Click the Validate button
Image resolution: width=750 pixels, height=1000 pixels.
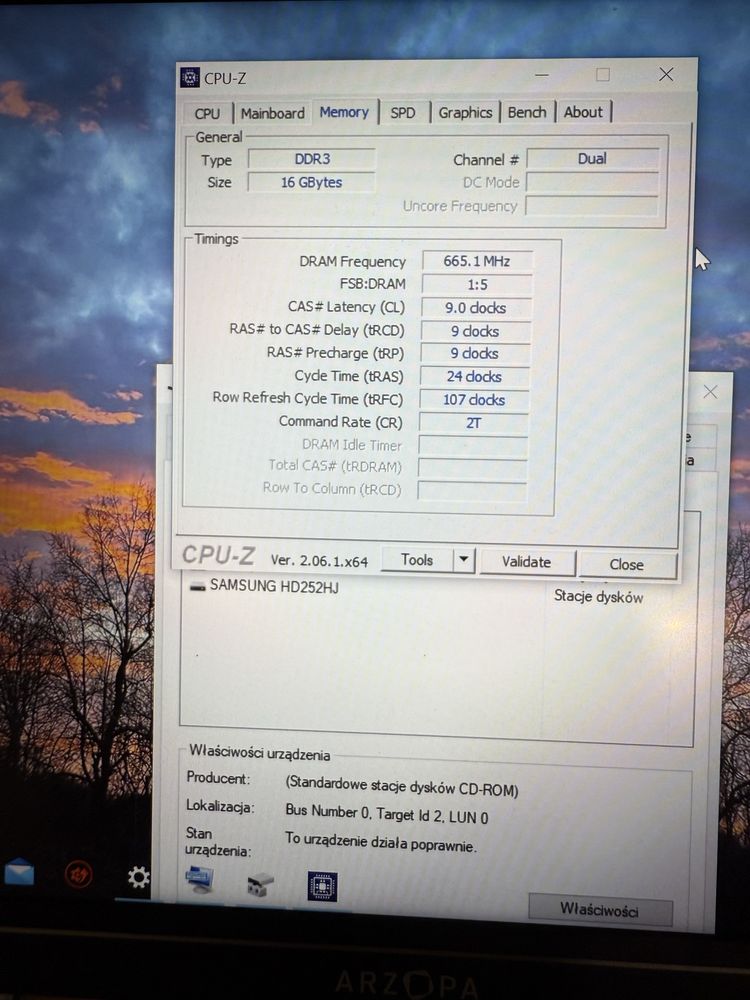pyautogui.click(x=526, y=561)
